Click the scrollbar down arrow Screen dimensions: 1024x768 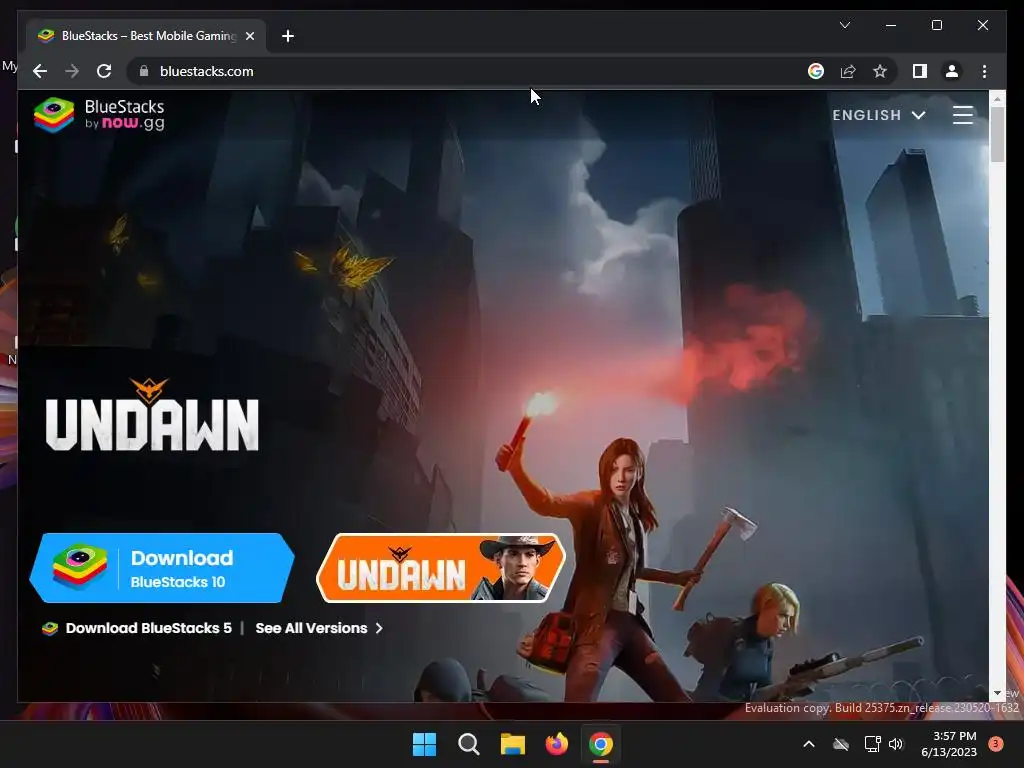pos(997,693)
